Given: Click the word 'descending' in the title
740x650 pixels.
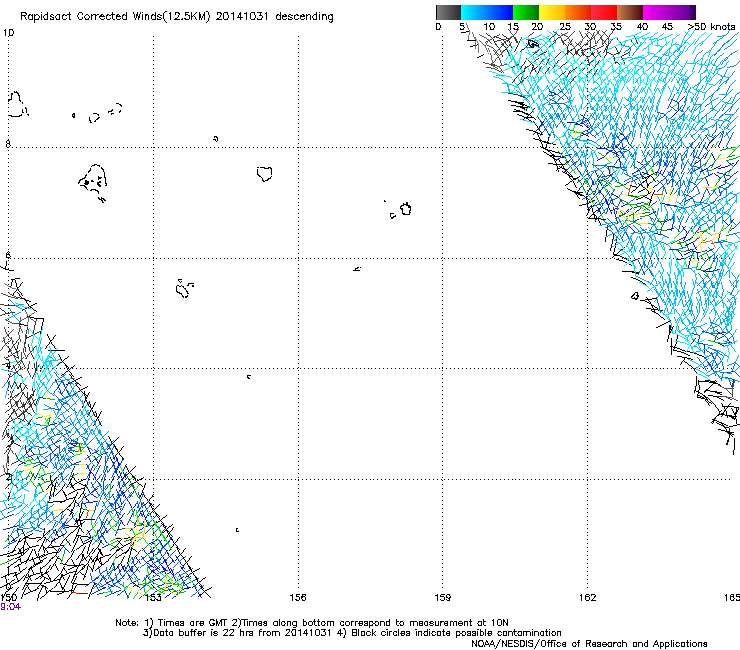Looking at the screenshot, I should click(304, 17).
